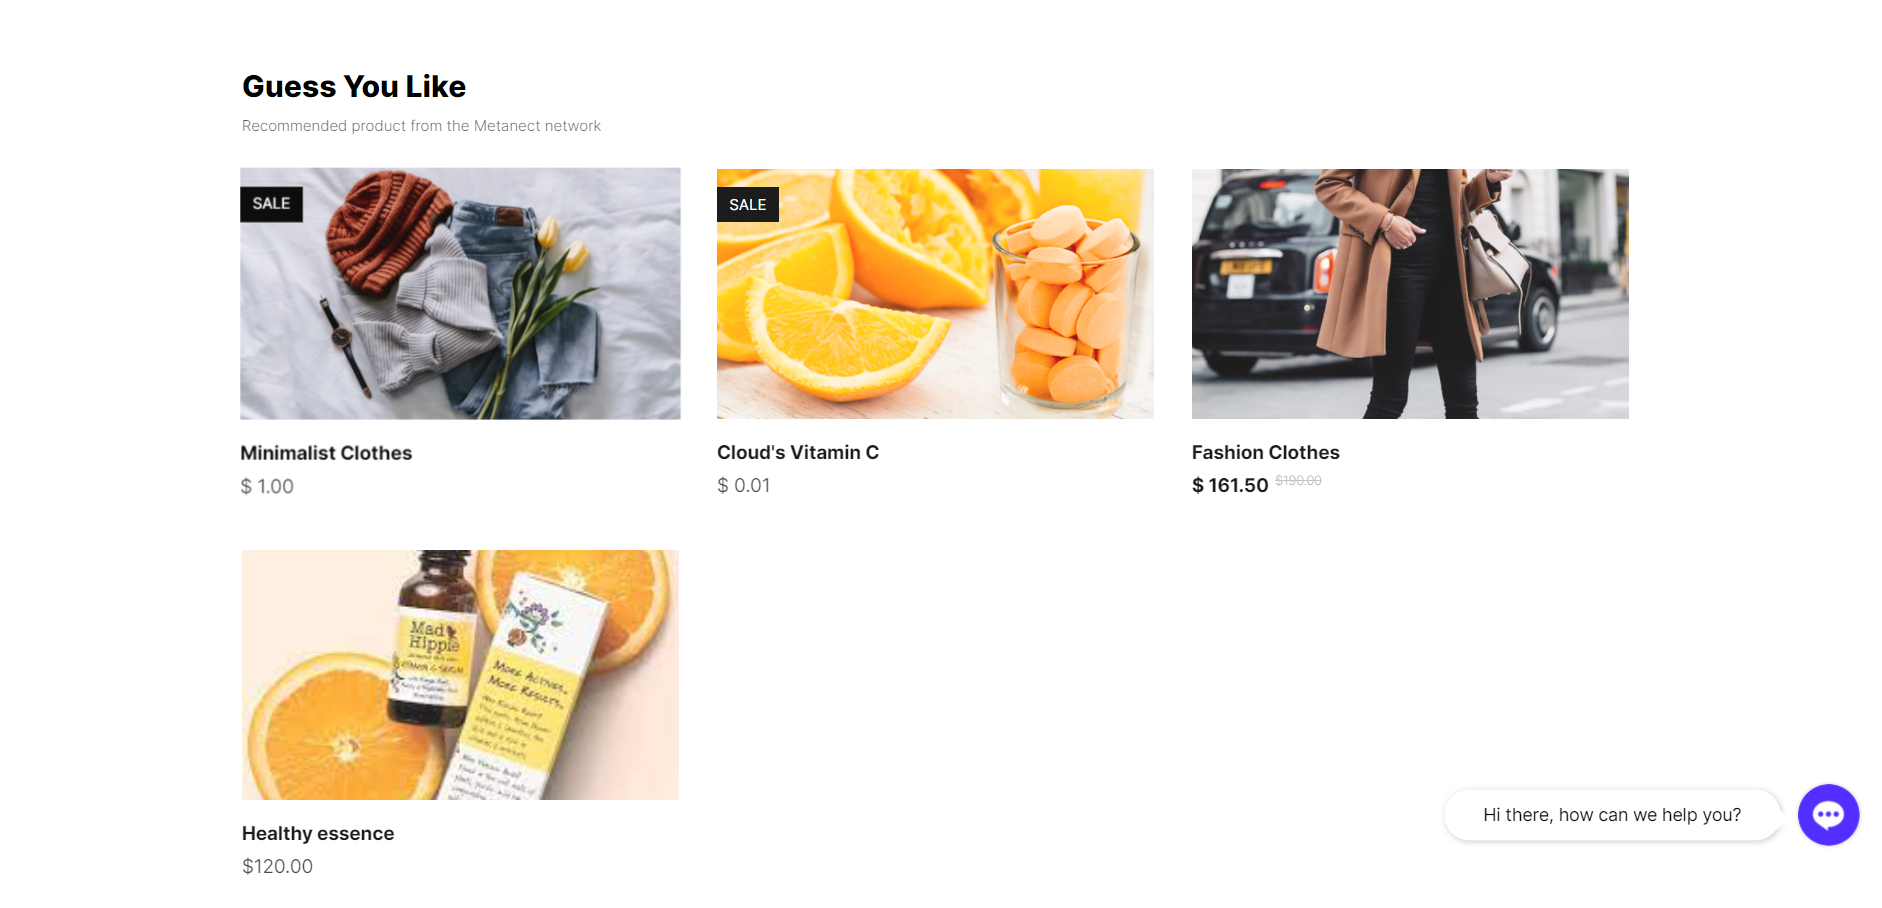Click the crossed-out $190.00 original price
The image size is (1882, 908).
pyautogui.click(x=1298, y=481)
